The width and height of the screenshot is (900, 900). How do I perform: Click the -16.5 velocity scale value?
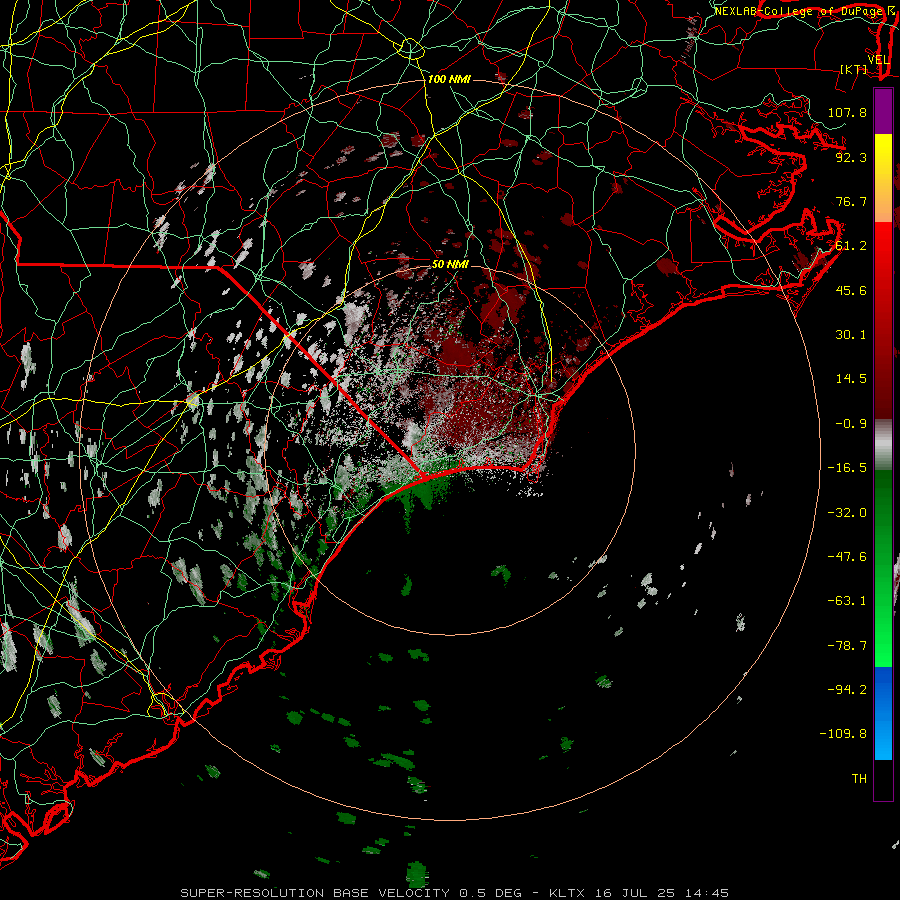(847, 468)
